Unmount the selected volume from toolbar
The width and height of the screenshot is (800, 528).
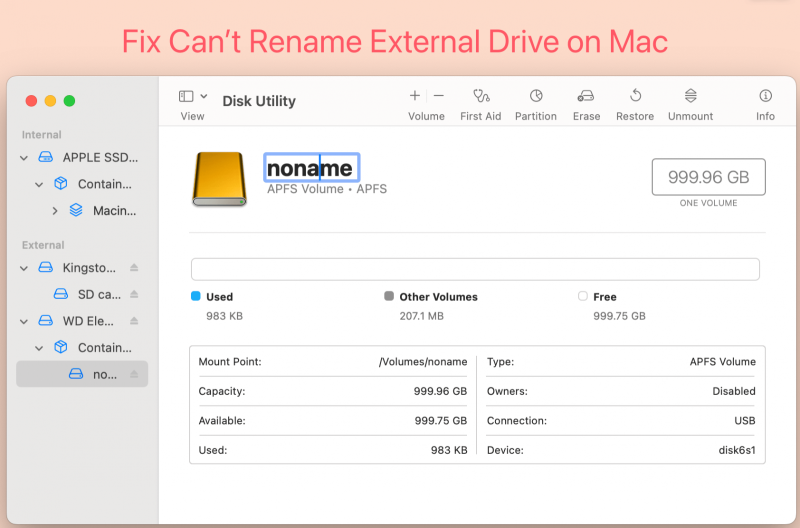click(x=690, y=96)
